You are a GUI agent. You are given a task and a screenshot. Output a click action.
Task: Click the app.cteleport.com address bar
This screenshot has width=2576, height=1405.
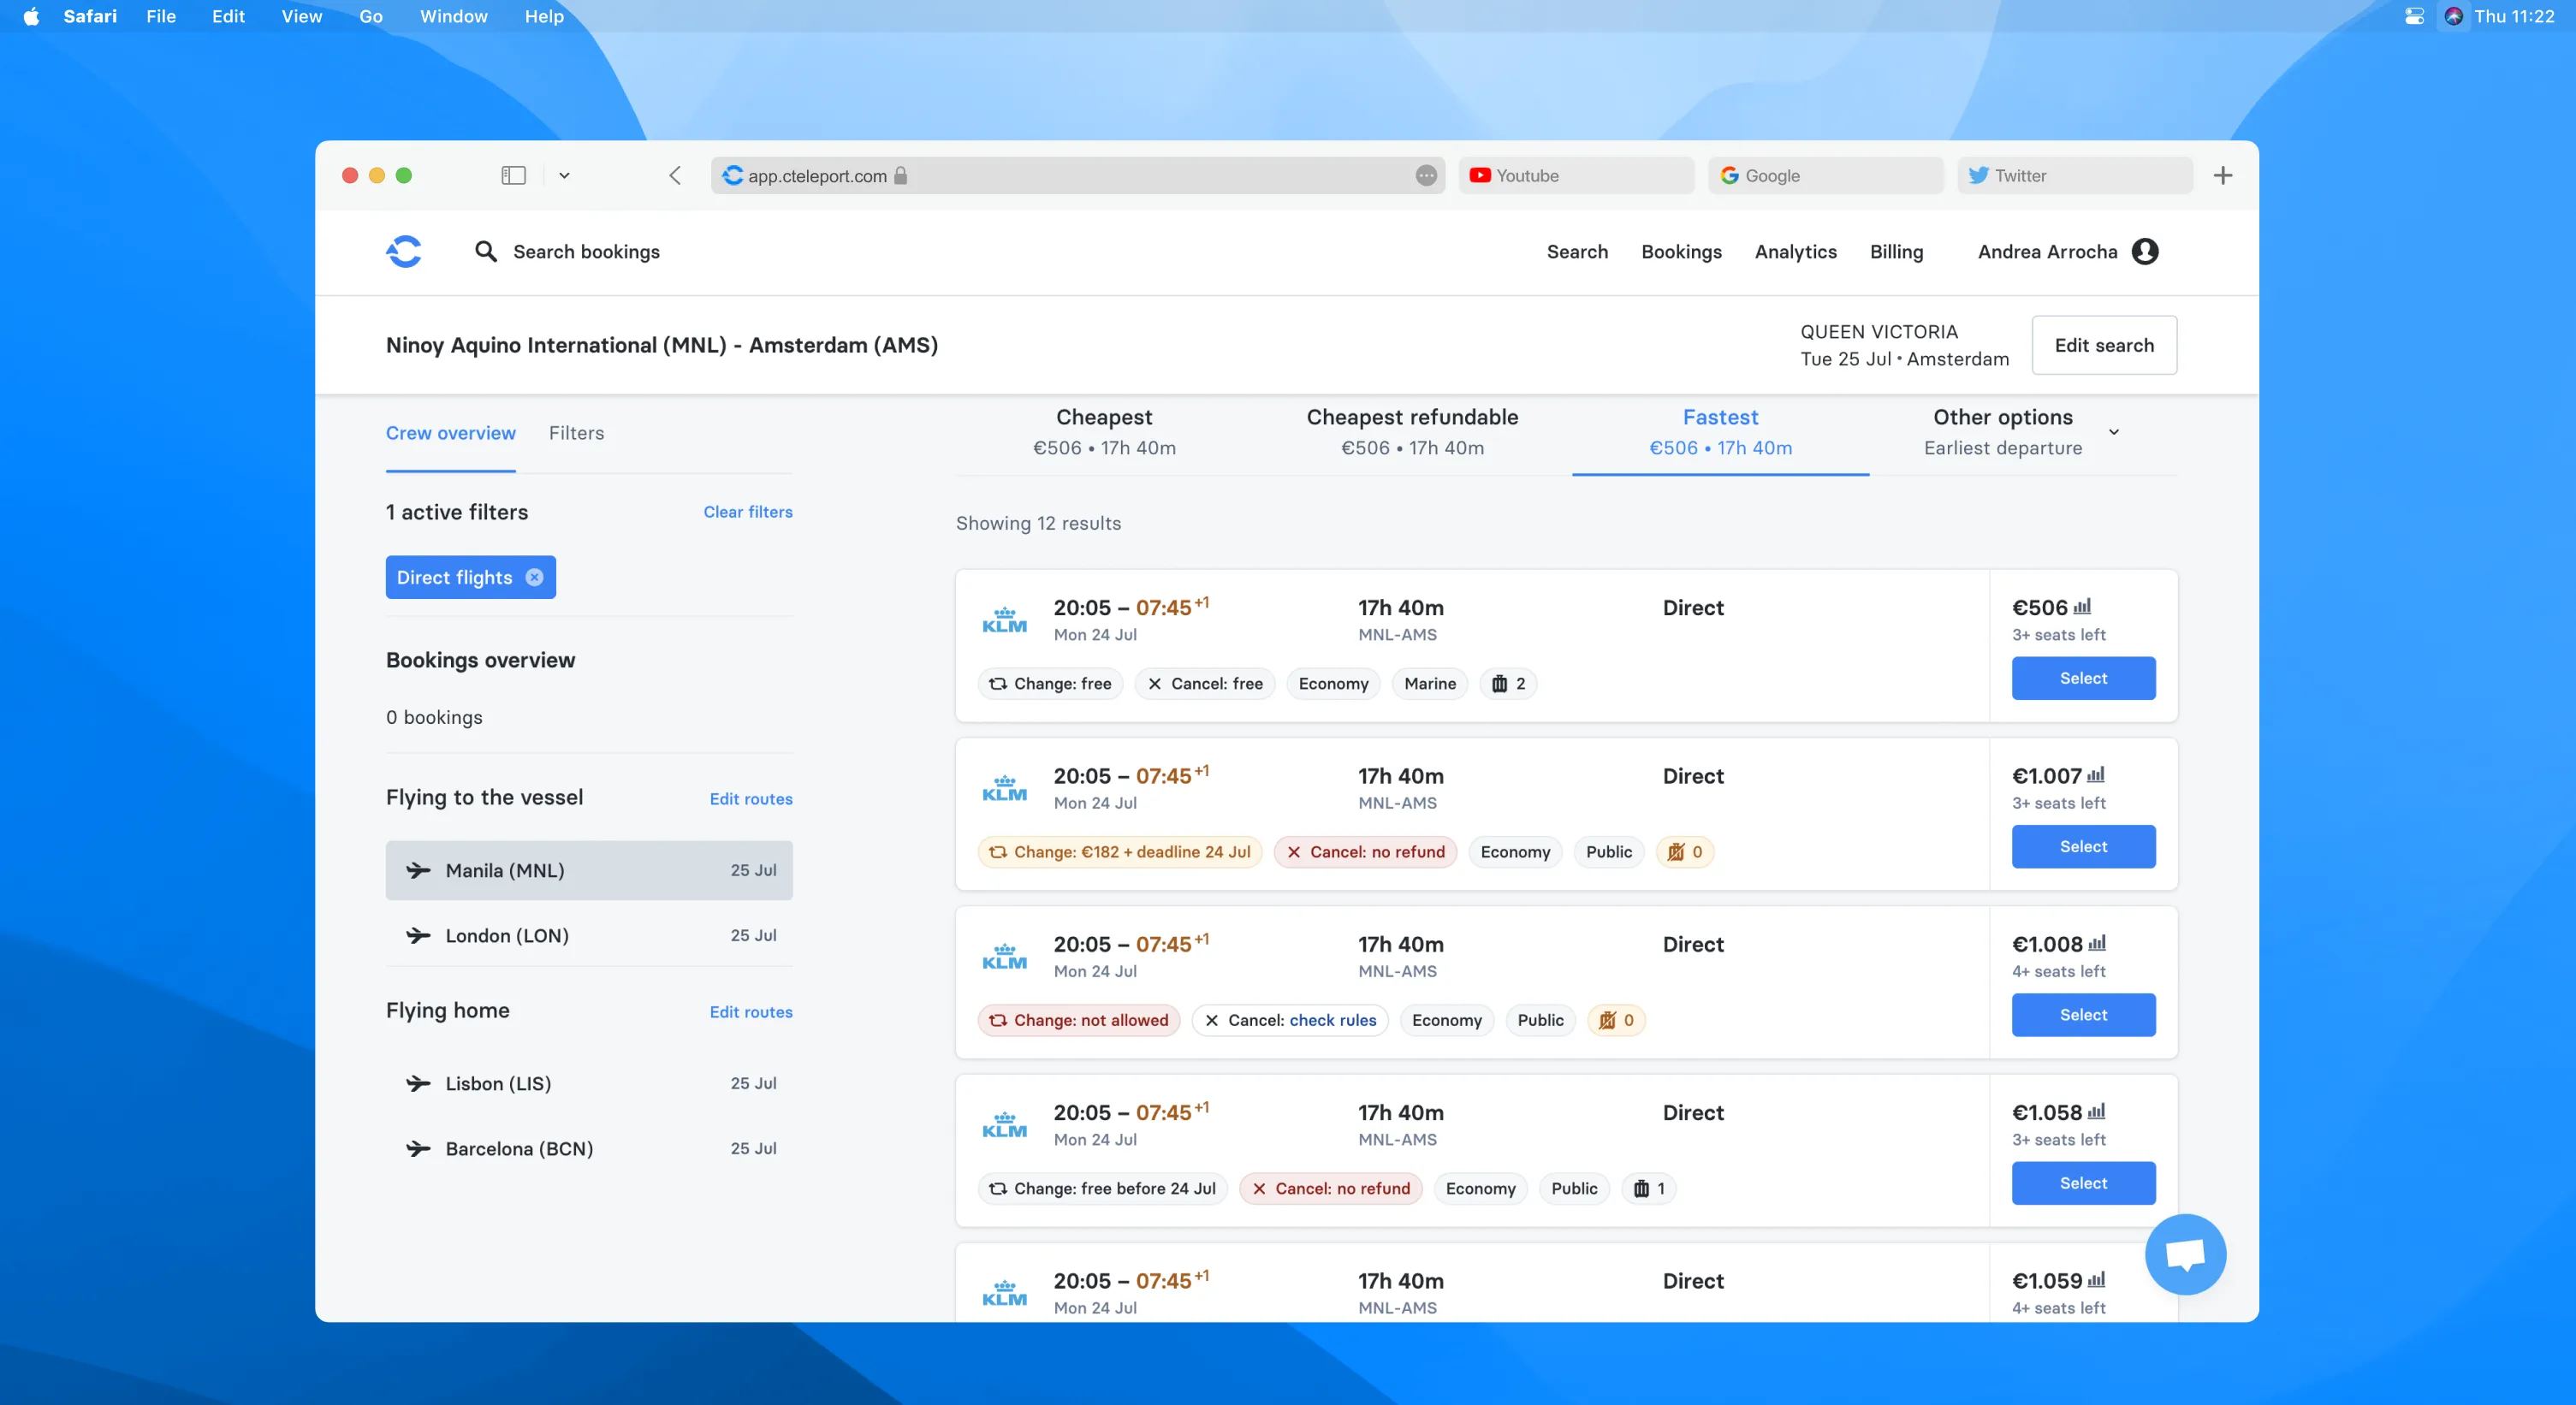[x=1077, y=176]
